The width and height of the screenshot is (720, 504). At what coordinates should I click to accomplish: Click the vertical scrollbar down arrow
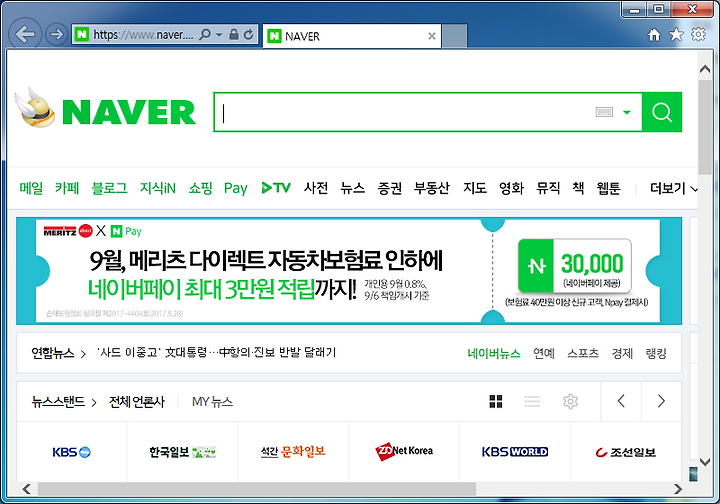(x=705, y=461)
